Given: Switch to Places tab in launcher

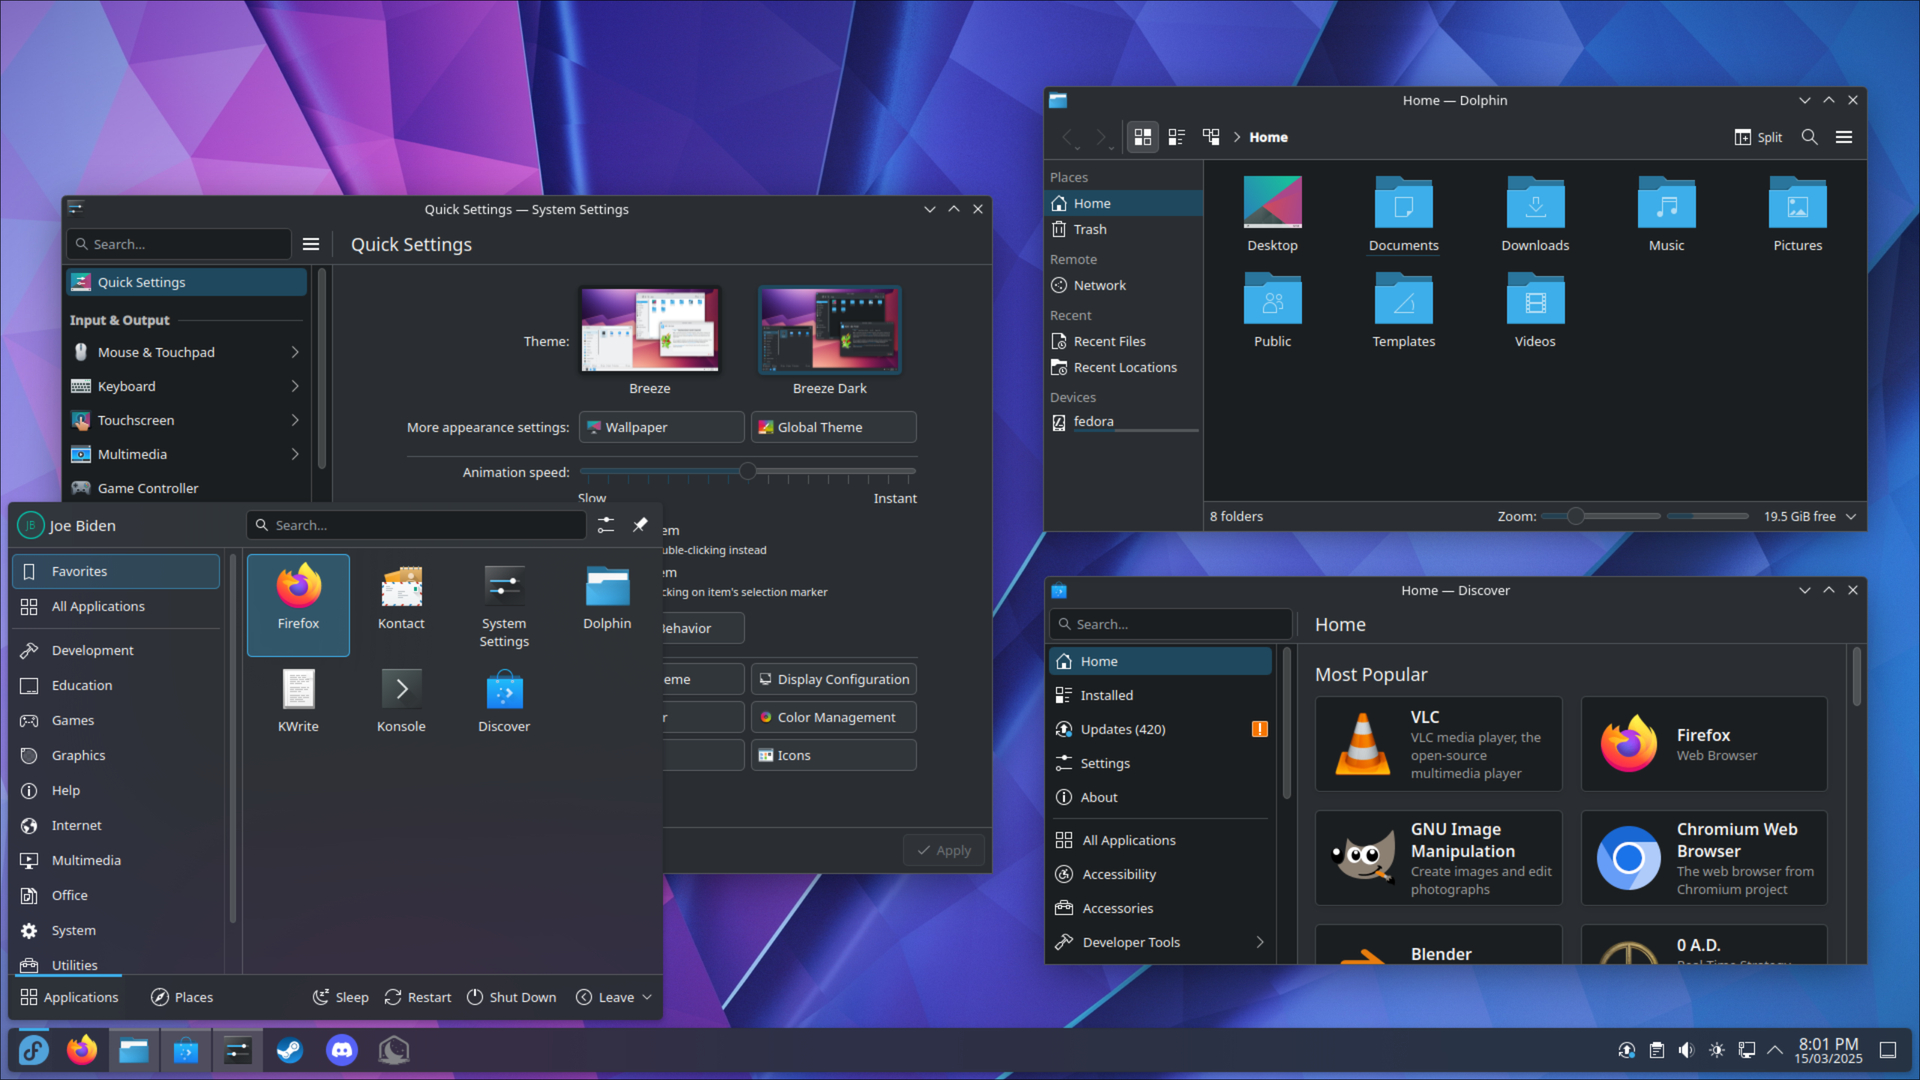Looking at the screenshot, I should click(x=182, y=997).
